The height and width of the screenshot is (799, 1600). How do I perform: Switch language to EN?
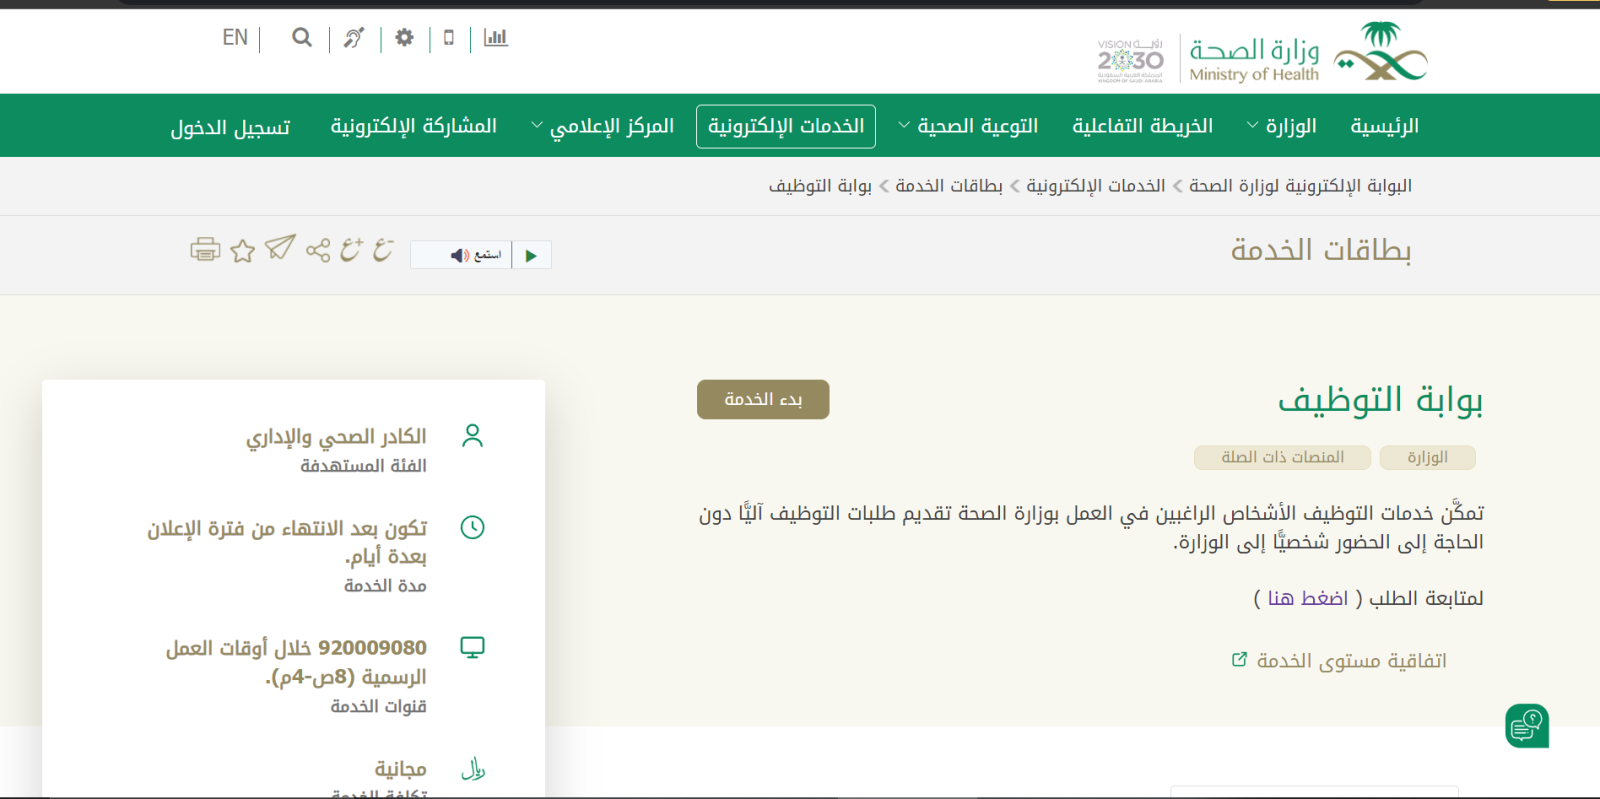[x=235, y=38]
